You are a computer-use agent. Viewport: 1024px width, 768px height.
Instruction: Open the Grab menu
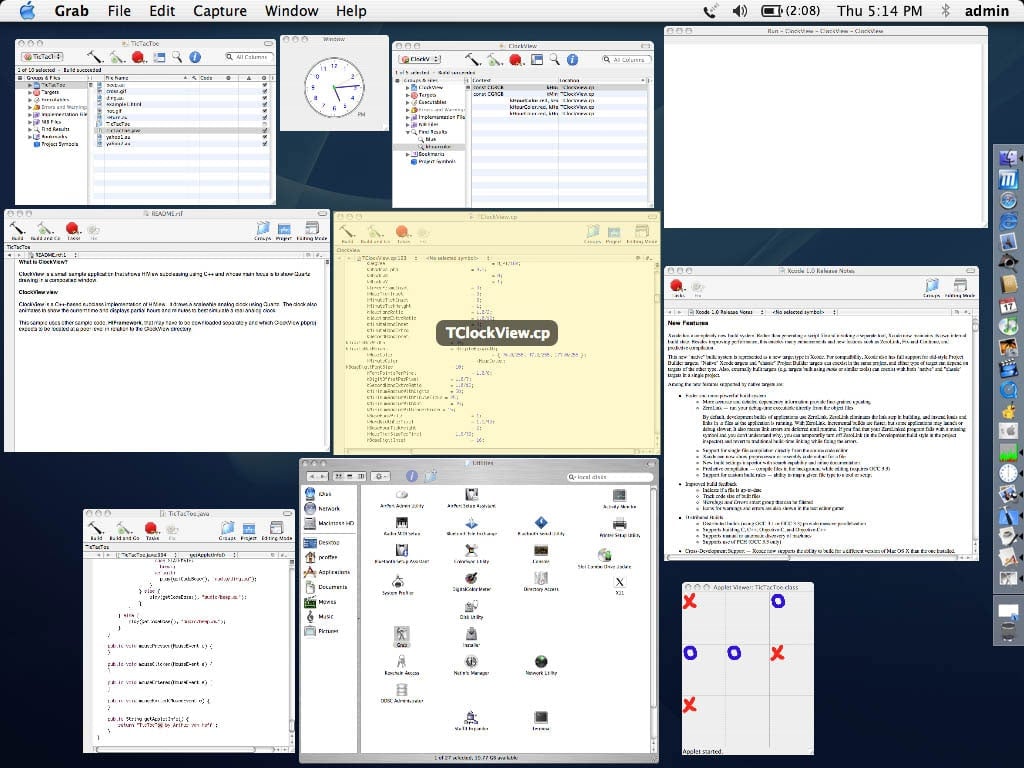click(x=71, y=11)
